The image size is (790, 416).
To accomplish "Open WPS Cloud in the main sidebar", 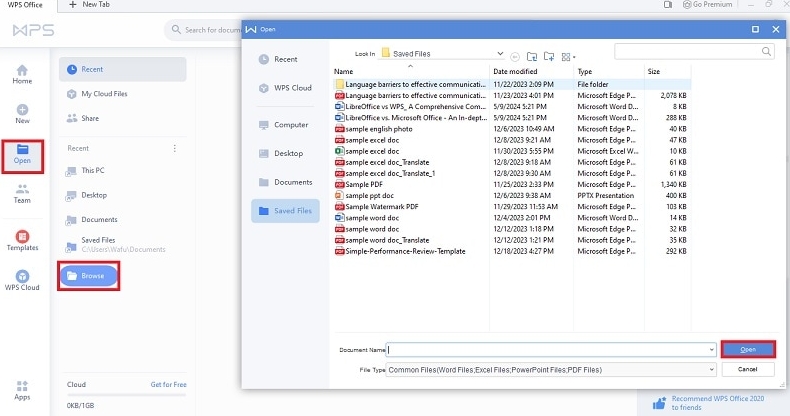I will (22, 281).
